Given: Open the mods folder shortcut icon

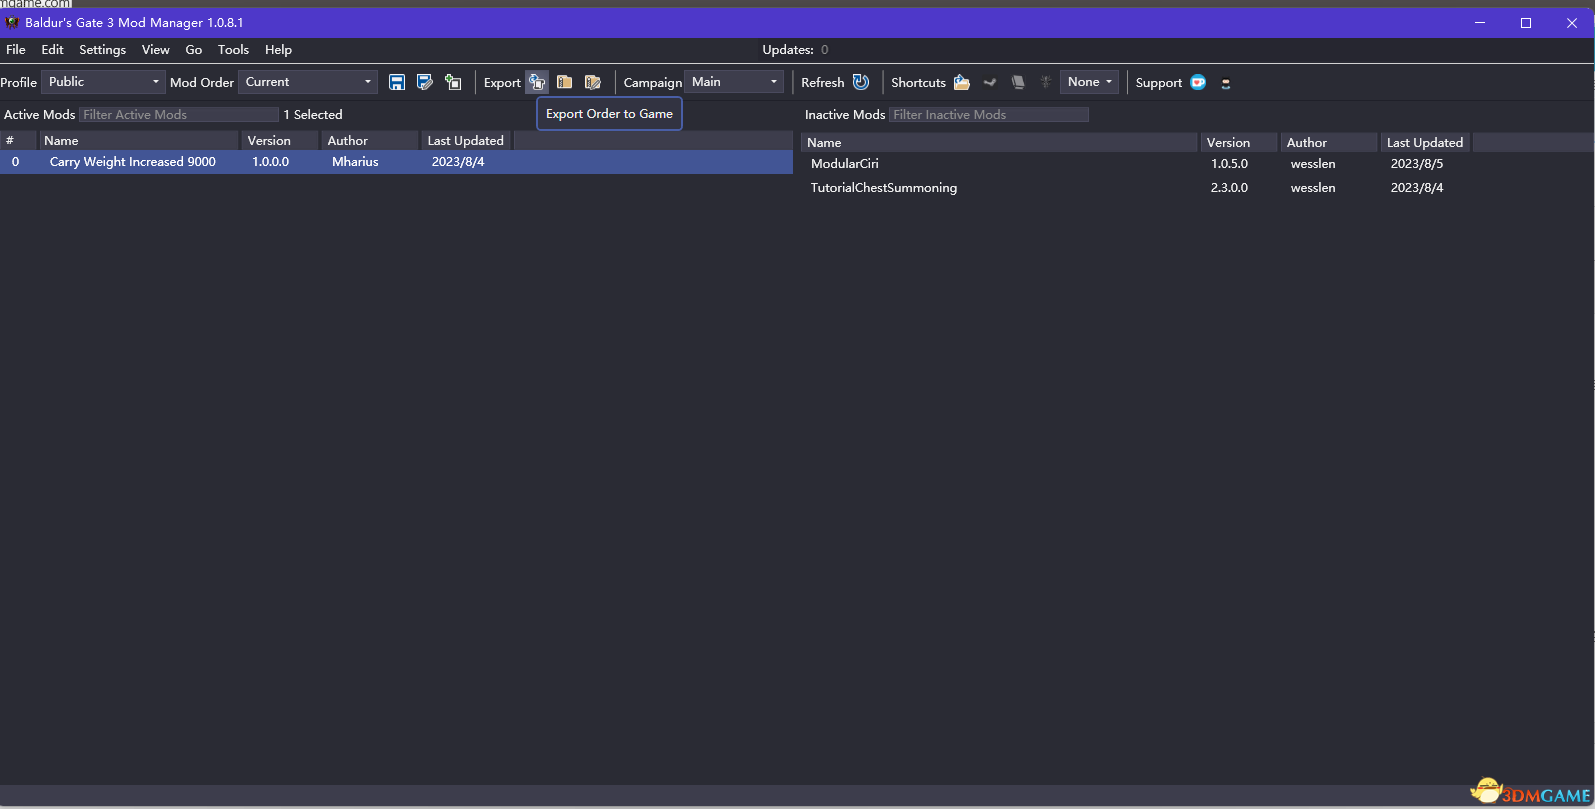Looking at the screenshot, I should pyautogui.click(x=962, y=82).
